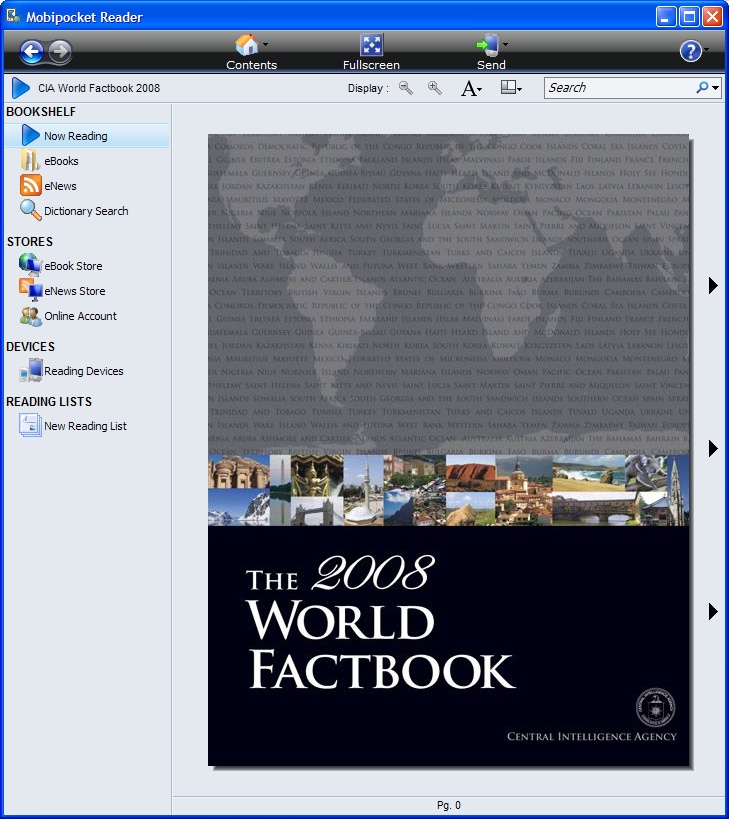Image resolution: width=729 pixels, height=819 pixels.
Task: Open the eBook Store
Action: click(74, 266)
